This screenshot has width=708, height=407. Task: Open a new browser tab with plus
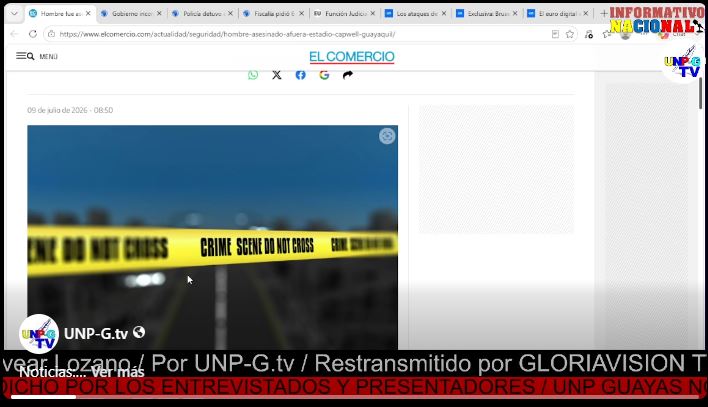click(x=603, y=14)
